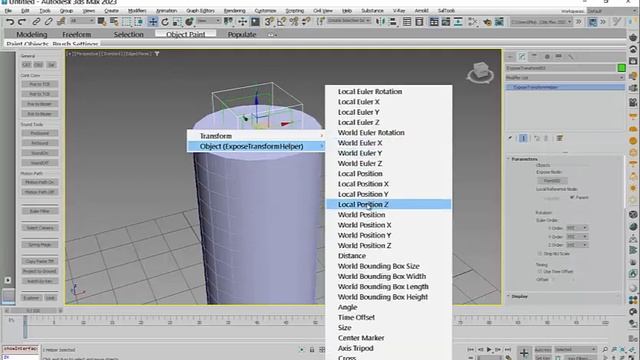Toggle the 3D Snaps icon
This screenshot has width=640, height=360.
coord(269,22)
